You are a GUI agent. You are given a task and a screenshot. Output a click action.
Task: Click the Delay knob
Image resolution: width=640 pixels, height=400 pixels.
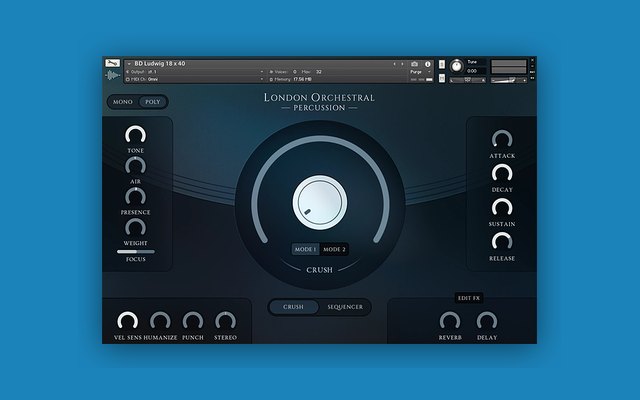point(487,322)
